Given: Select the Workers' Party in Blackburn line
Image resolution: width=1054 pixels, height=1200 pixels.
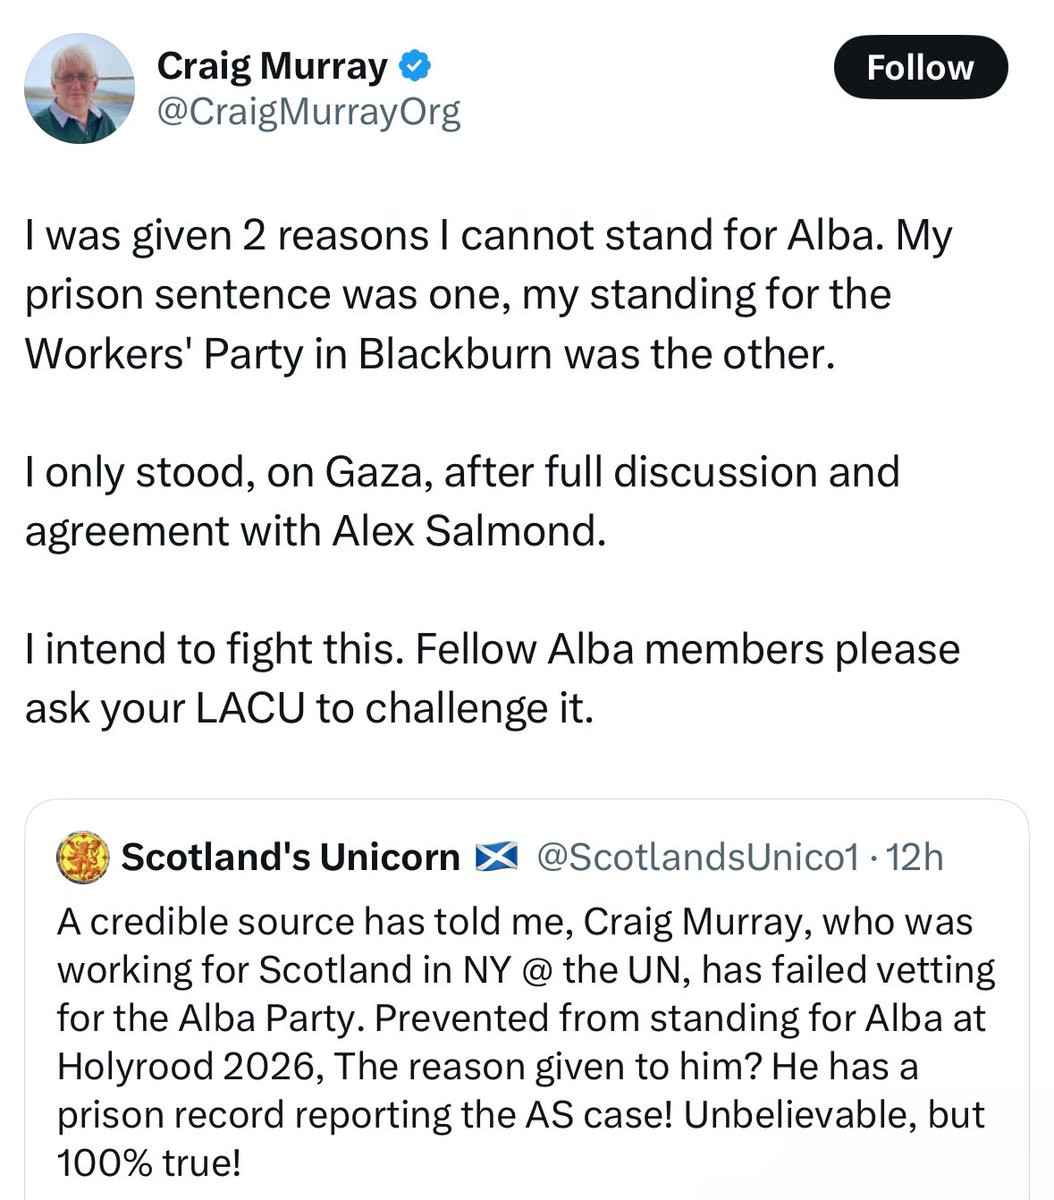Looking at the screenshot, I should click(x=428, y=354).
